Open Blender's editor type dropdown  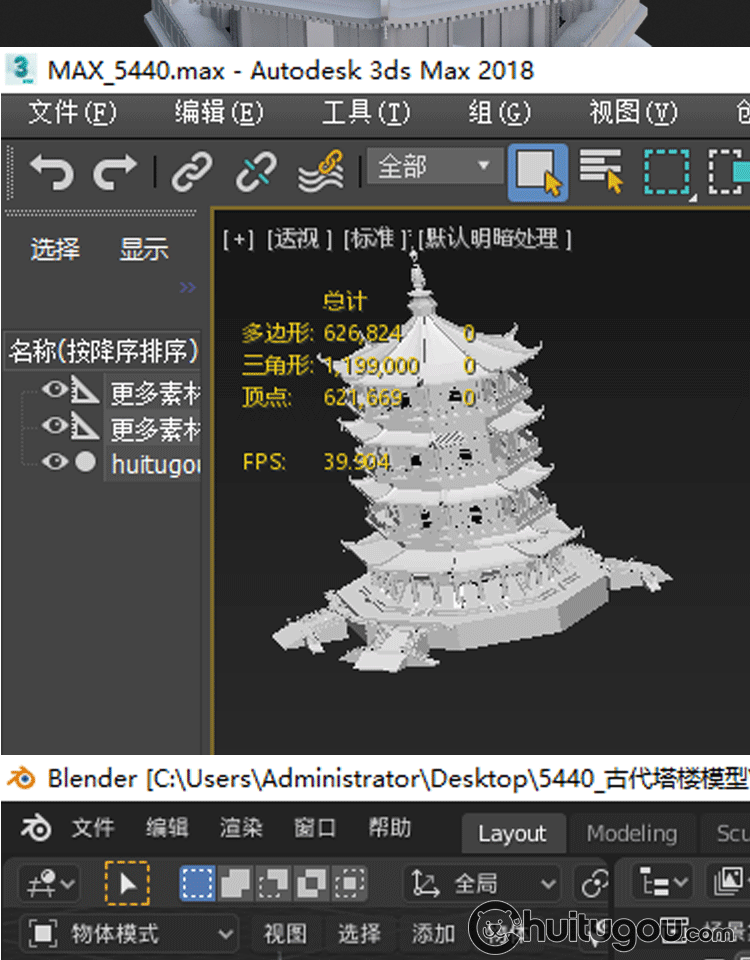[x=48, y=883]
